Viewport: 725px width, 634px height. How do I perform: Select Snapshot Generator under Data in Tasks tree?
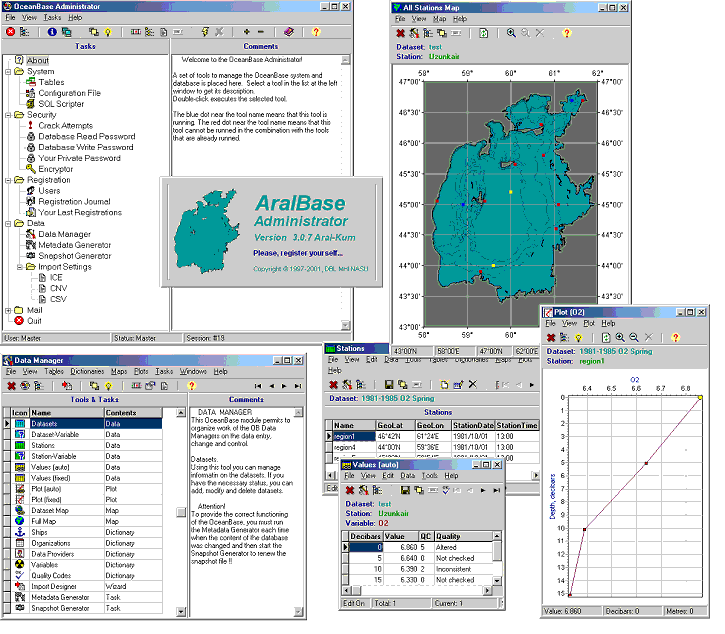74,256
